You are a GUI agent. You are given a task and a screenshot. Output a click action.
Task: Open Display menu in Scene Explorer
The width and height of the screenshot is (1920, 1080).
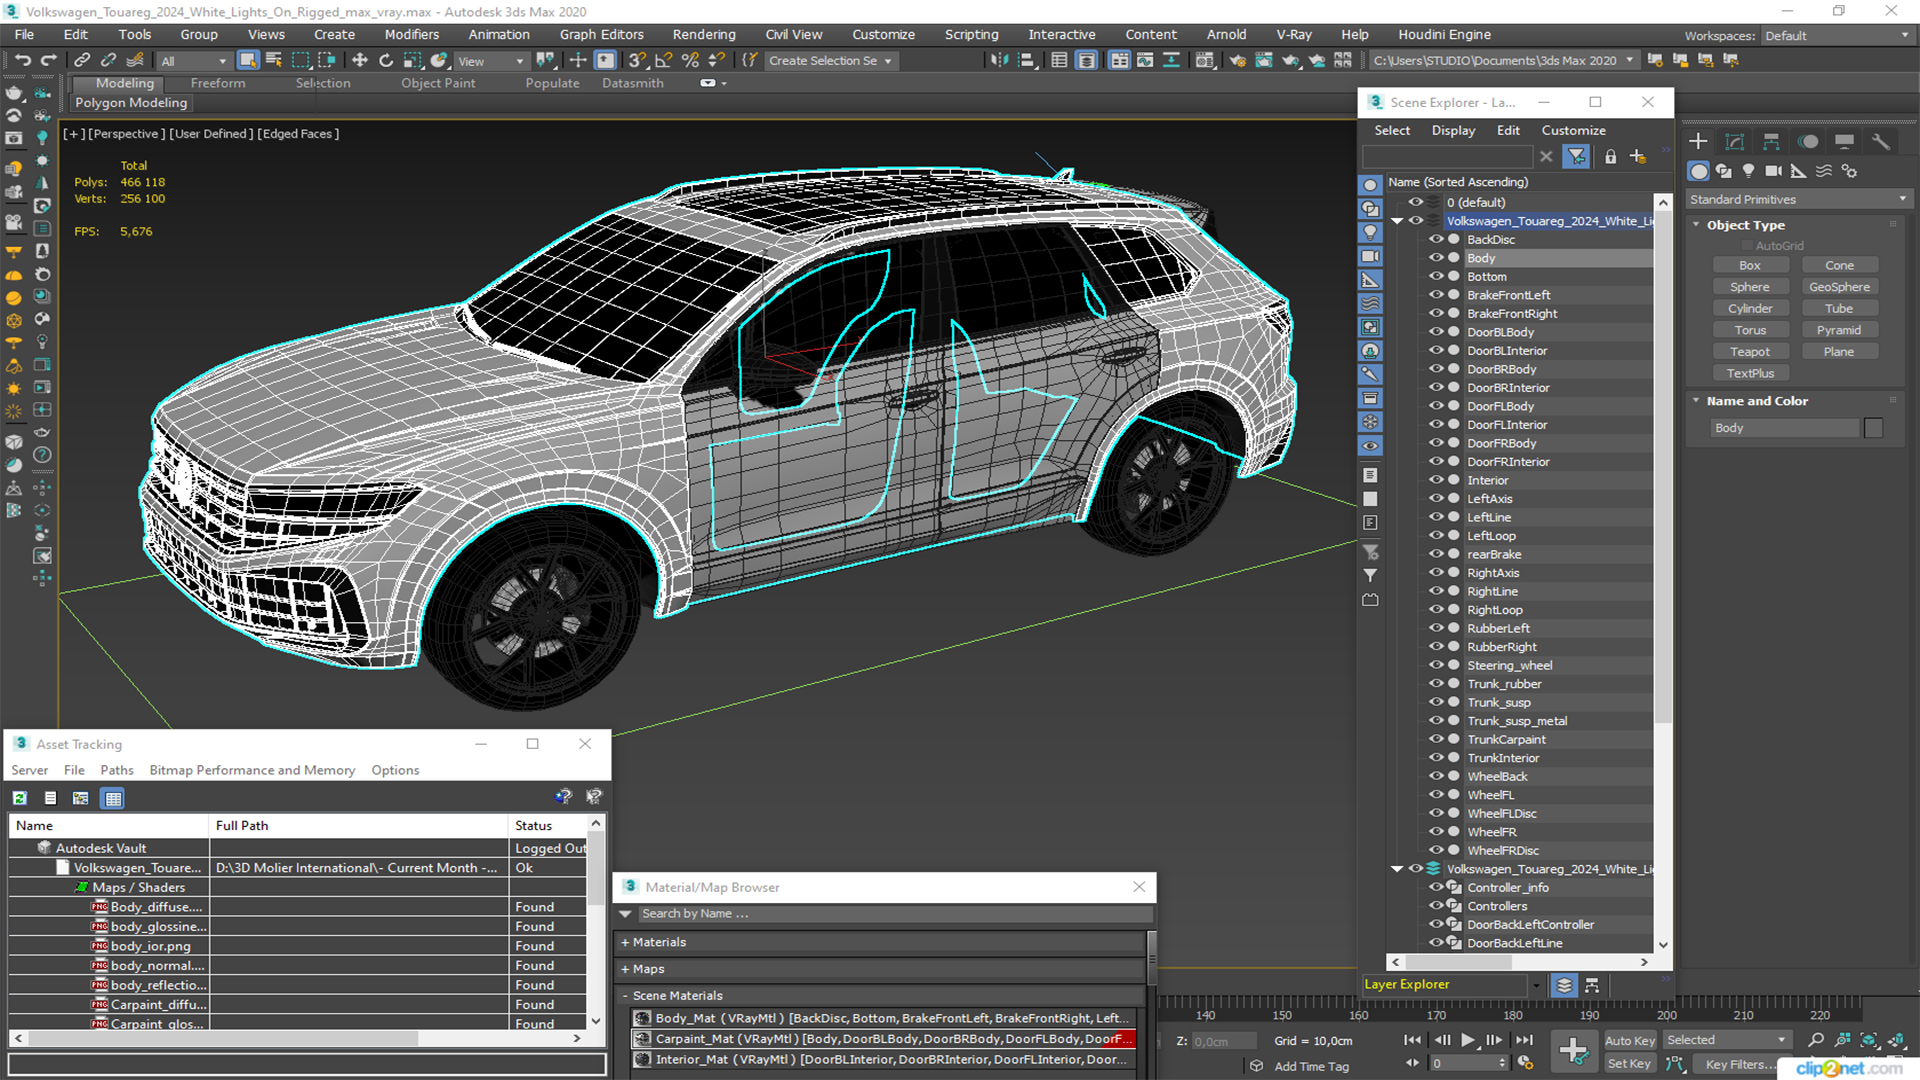pos(1453,130)
